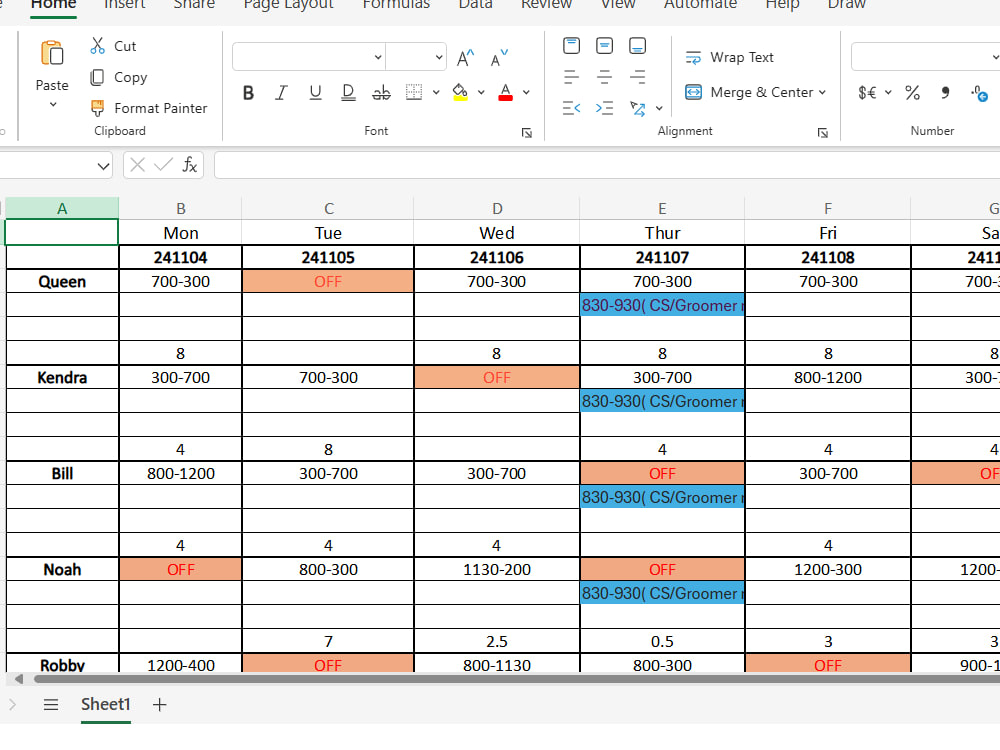The image size is (1000, 750).
Task: Click the text orientation icon
Action: [637, 108]
